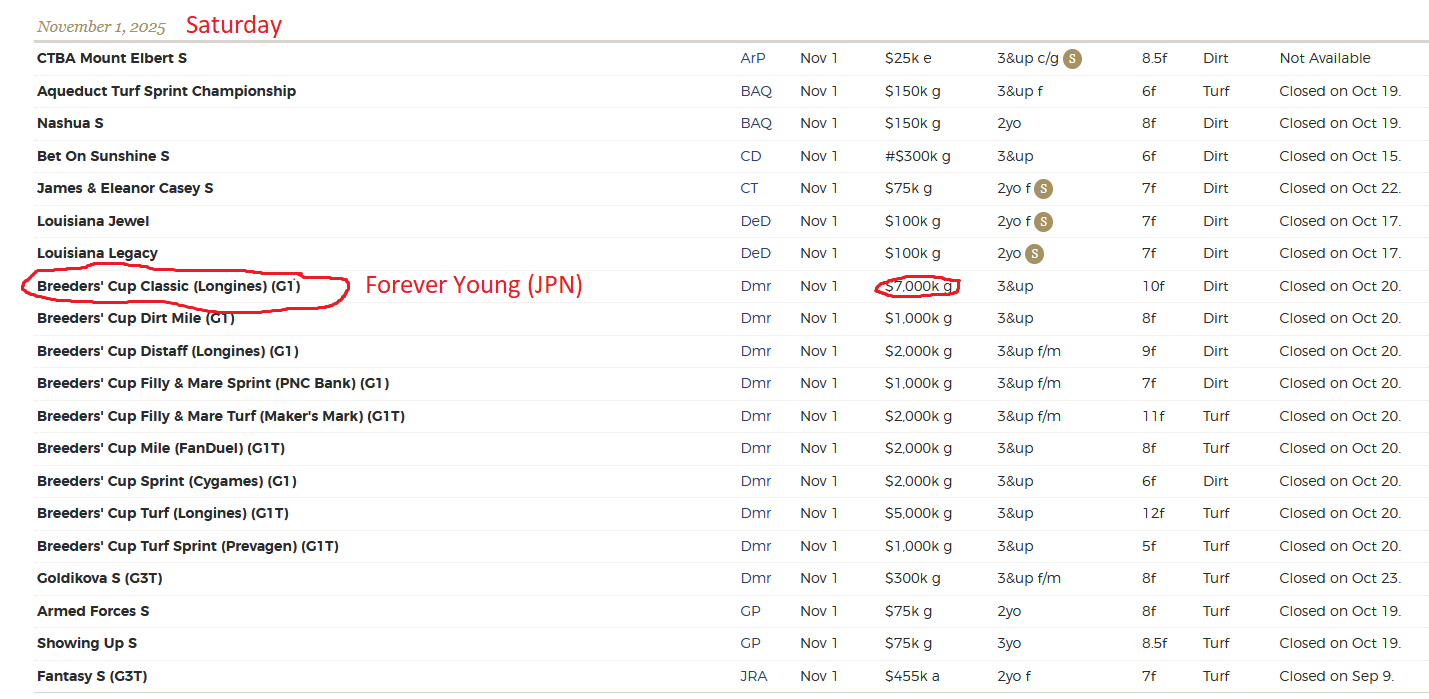1429x699 pixels.
Task: Click the 11f distance value
Action: (x=1153, y=416)
